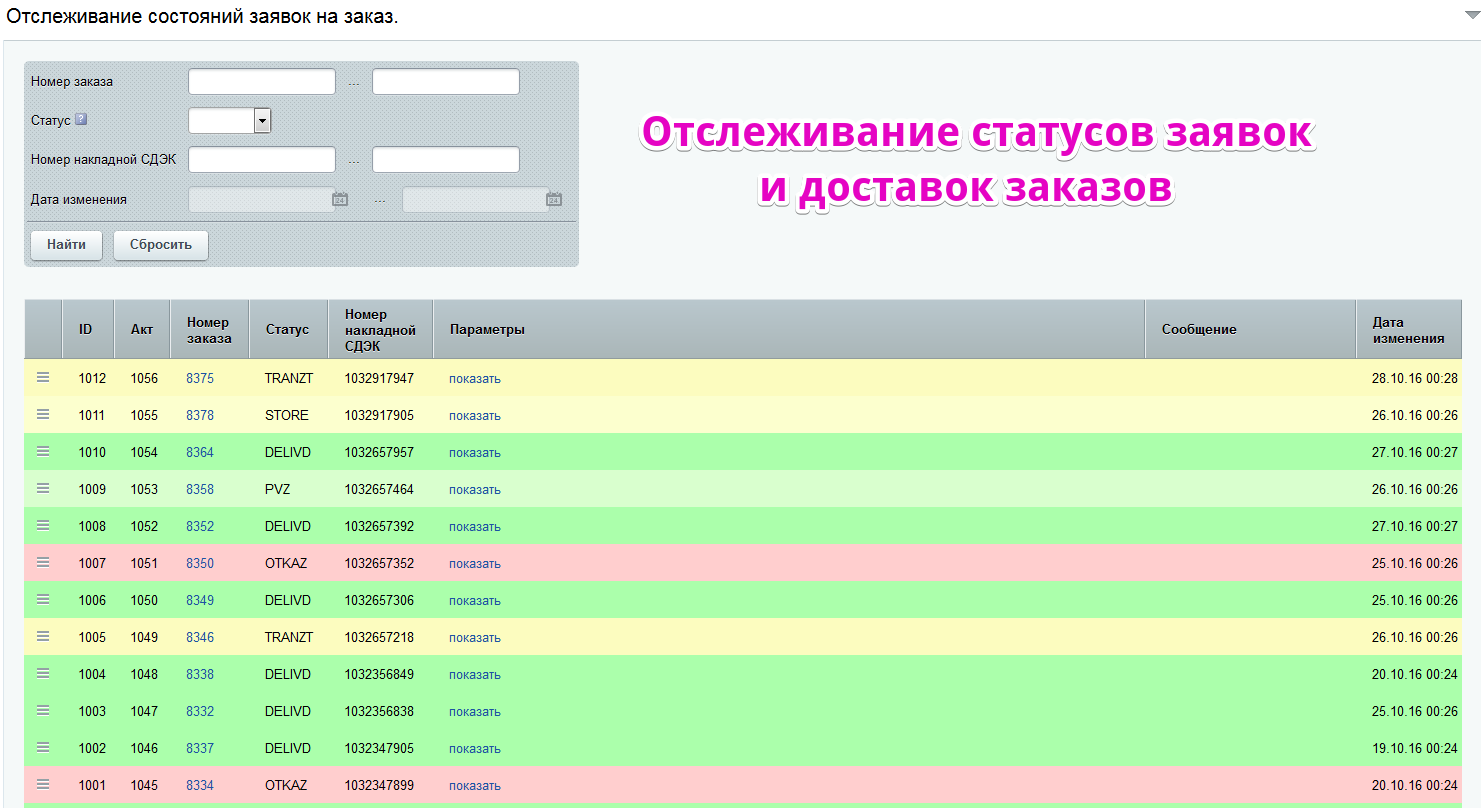
Task: Open calendar for end change date
Action: coord(554,199)
